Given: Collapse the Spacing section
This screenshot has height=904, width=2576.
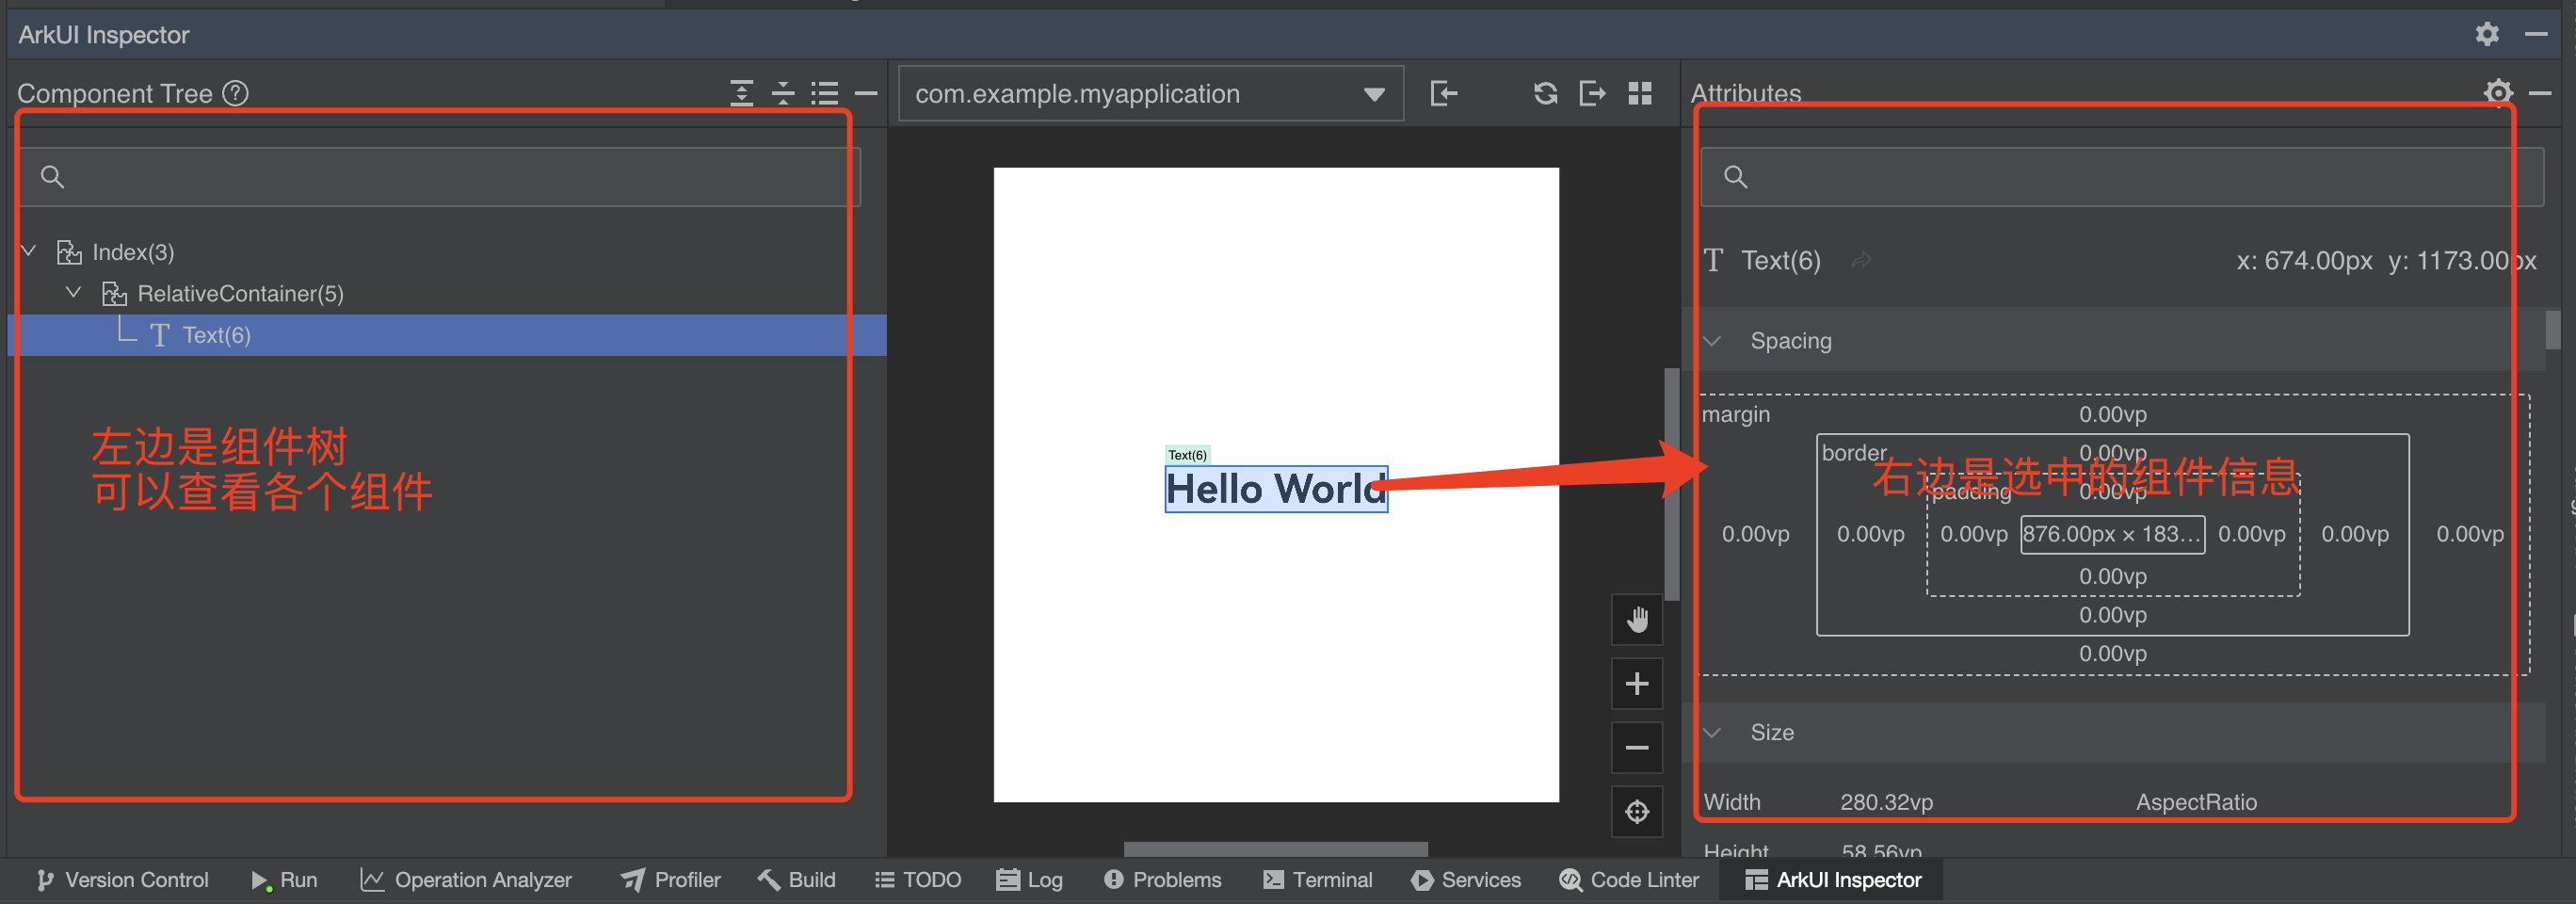Looking at the screenshot, I should click(x=1712, y=341).
